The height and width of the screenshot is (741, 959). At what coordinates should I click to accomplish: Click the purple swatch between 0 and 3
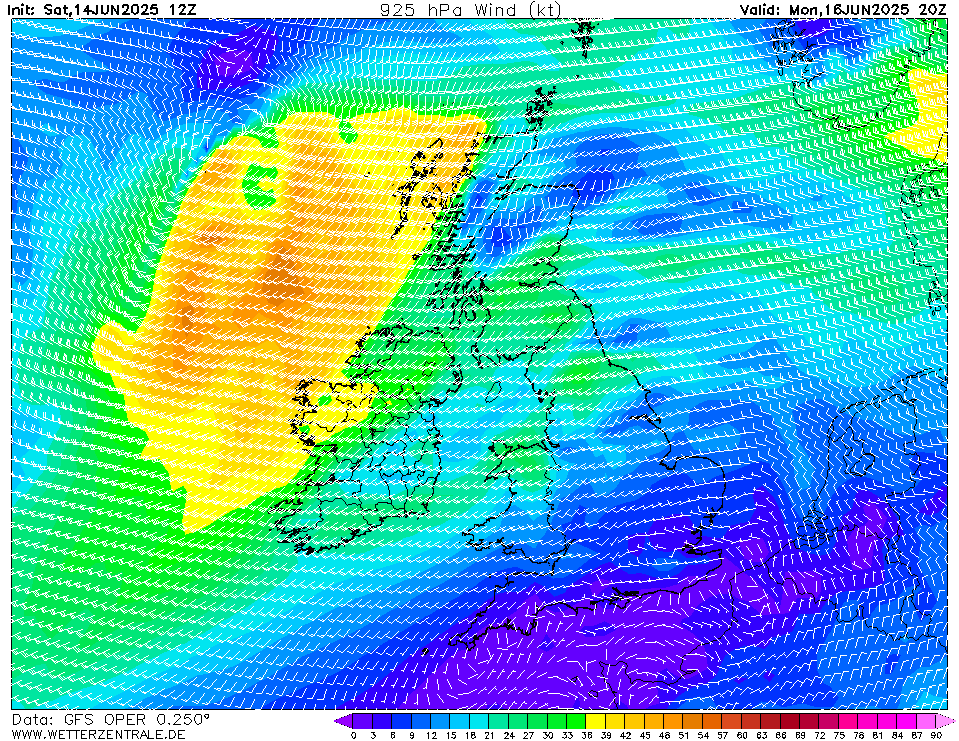[x=363, y=721]
